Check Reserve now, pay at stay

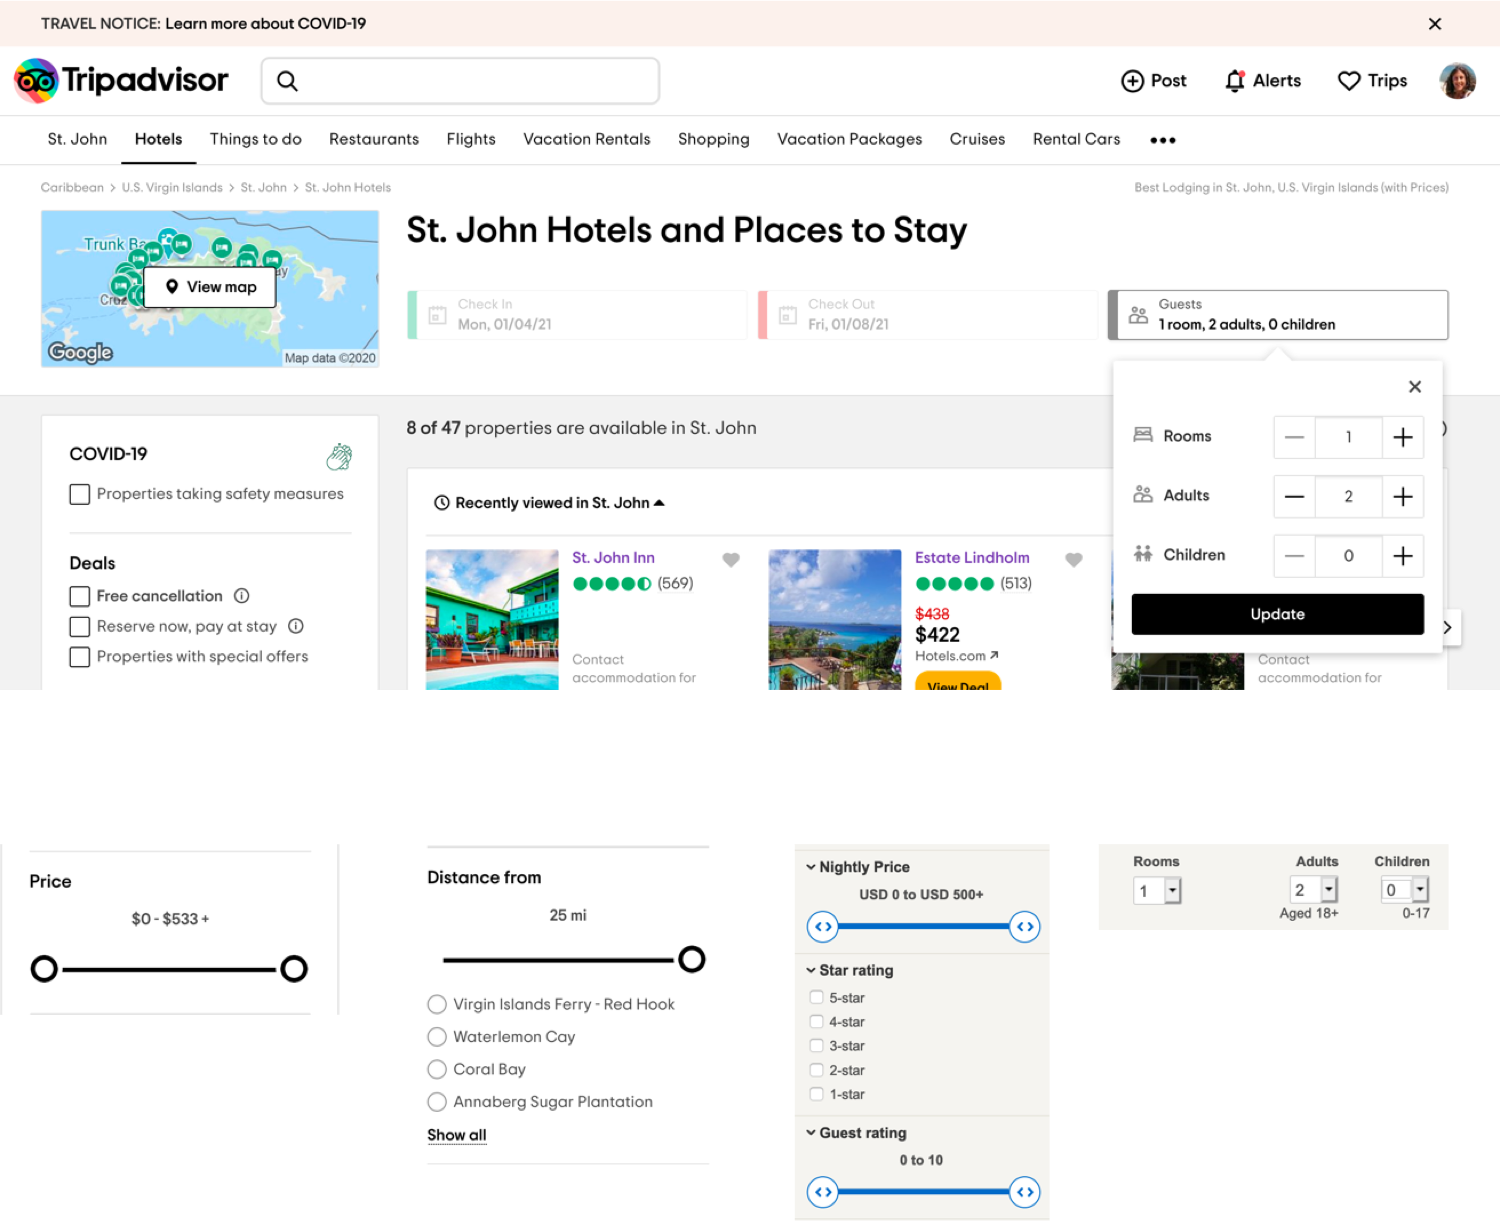(x=80, y=627)
